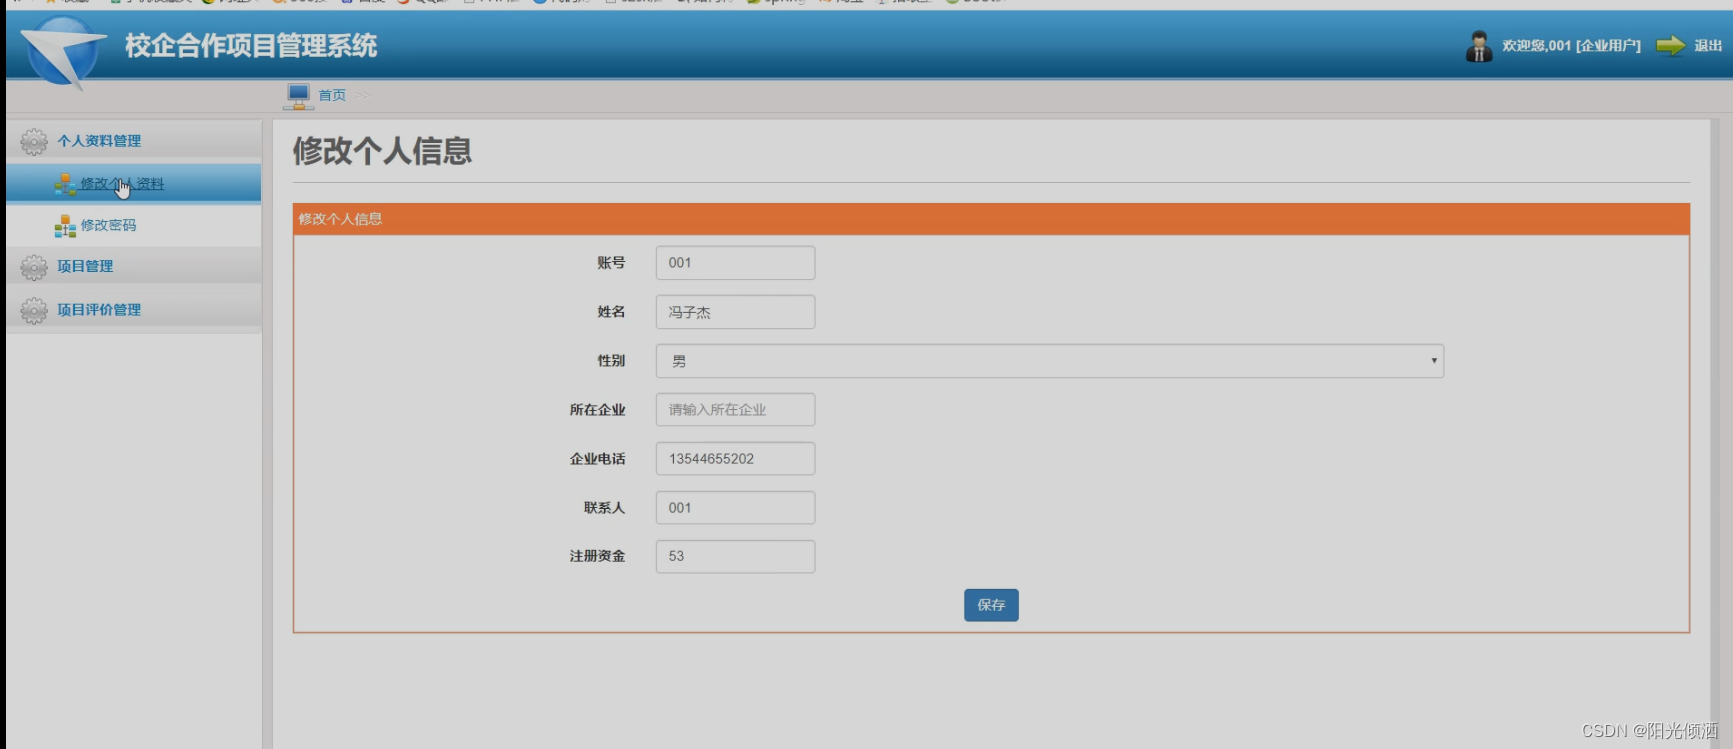Click the 联系人 field label
The height and width of the screenshot is (749, 1733).
tap(604, 508)
